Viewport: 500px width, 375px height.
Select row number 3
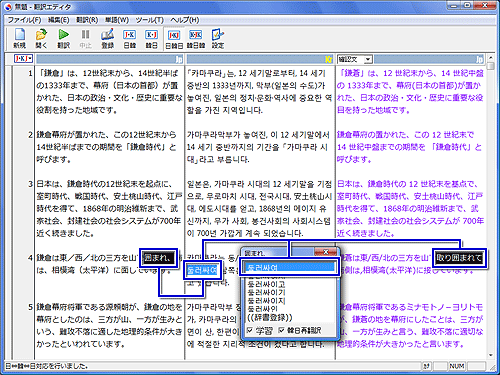coord(30,184)
